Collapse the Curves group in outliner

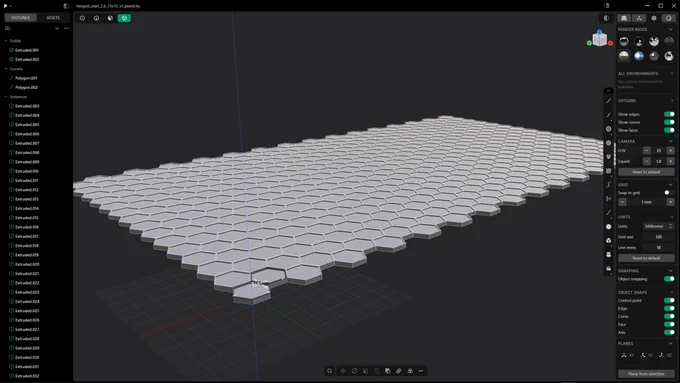[x=6, y=69]
